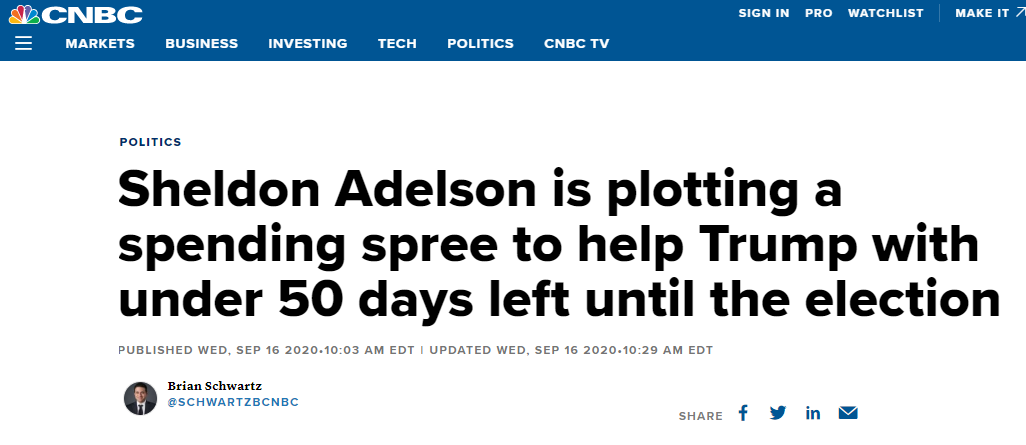
Task: Open the hamburger navigation menu
Action: pyautogui.click(x=24, y=43)
